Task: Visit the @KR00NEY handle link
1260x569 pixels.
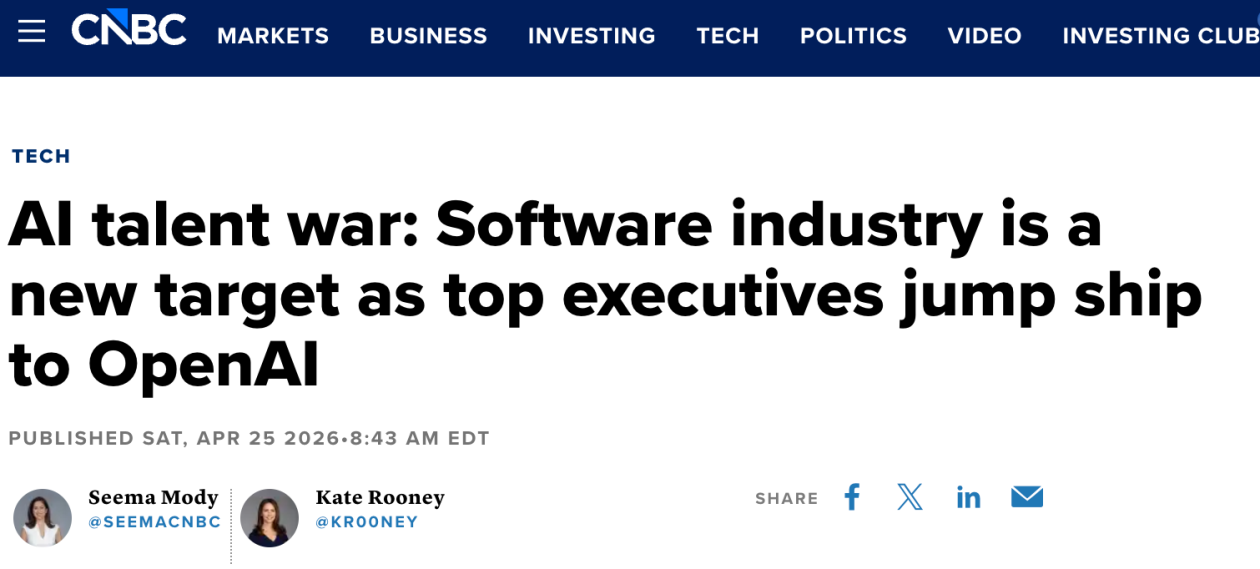Action: pos(367,522)
